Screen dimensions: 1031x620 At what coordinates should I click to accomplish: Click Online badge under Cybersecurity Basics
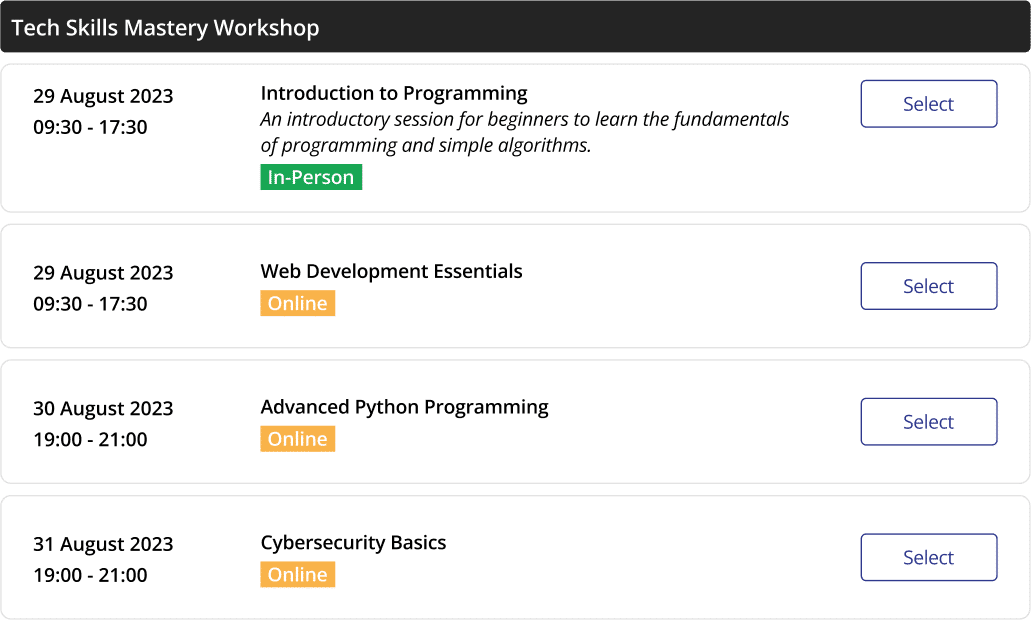297,575
